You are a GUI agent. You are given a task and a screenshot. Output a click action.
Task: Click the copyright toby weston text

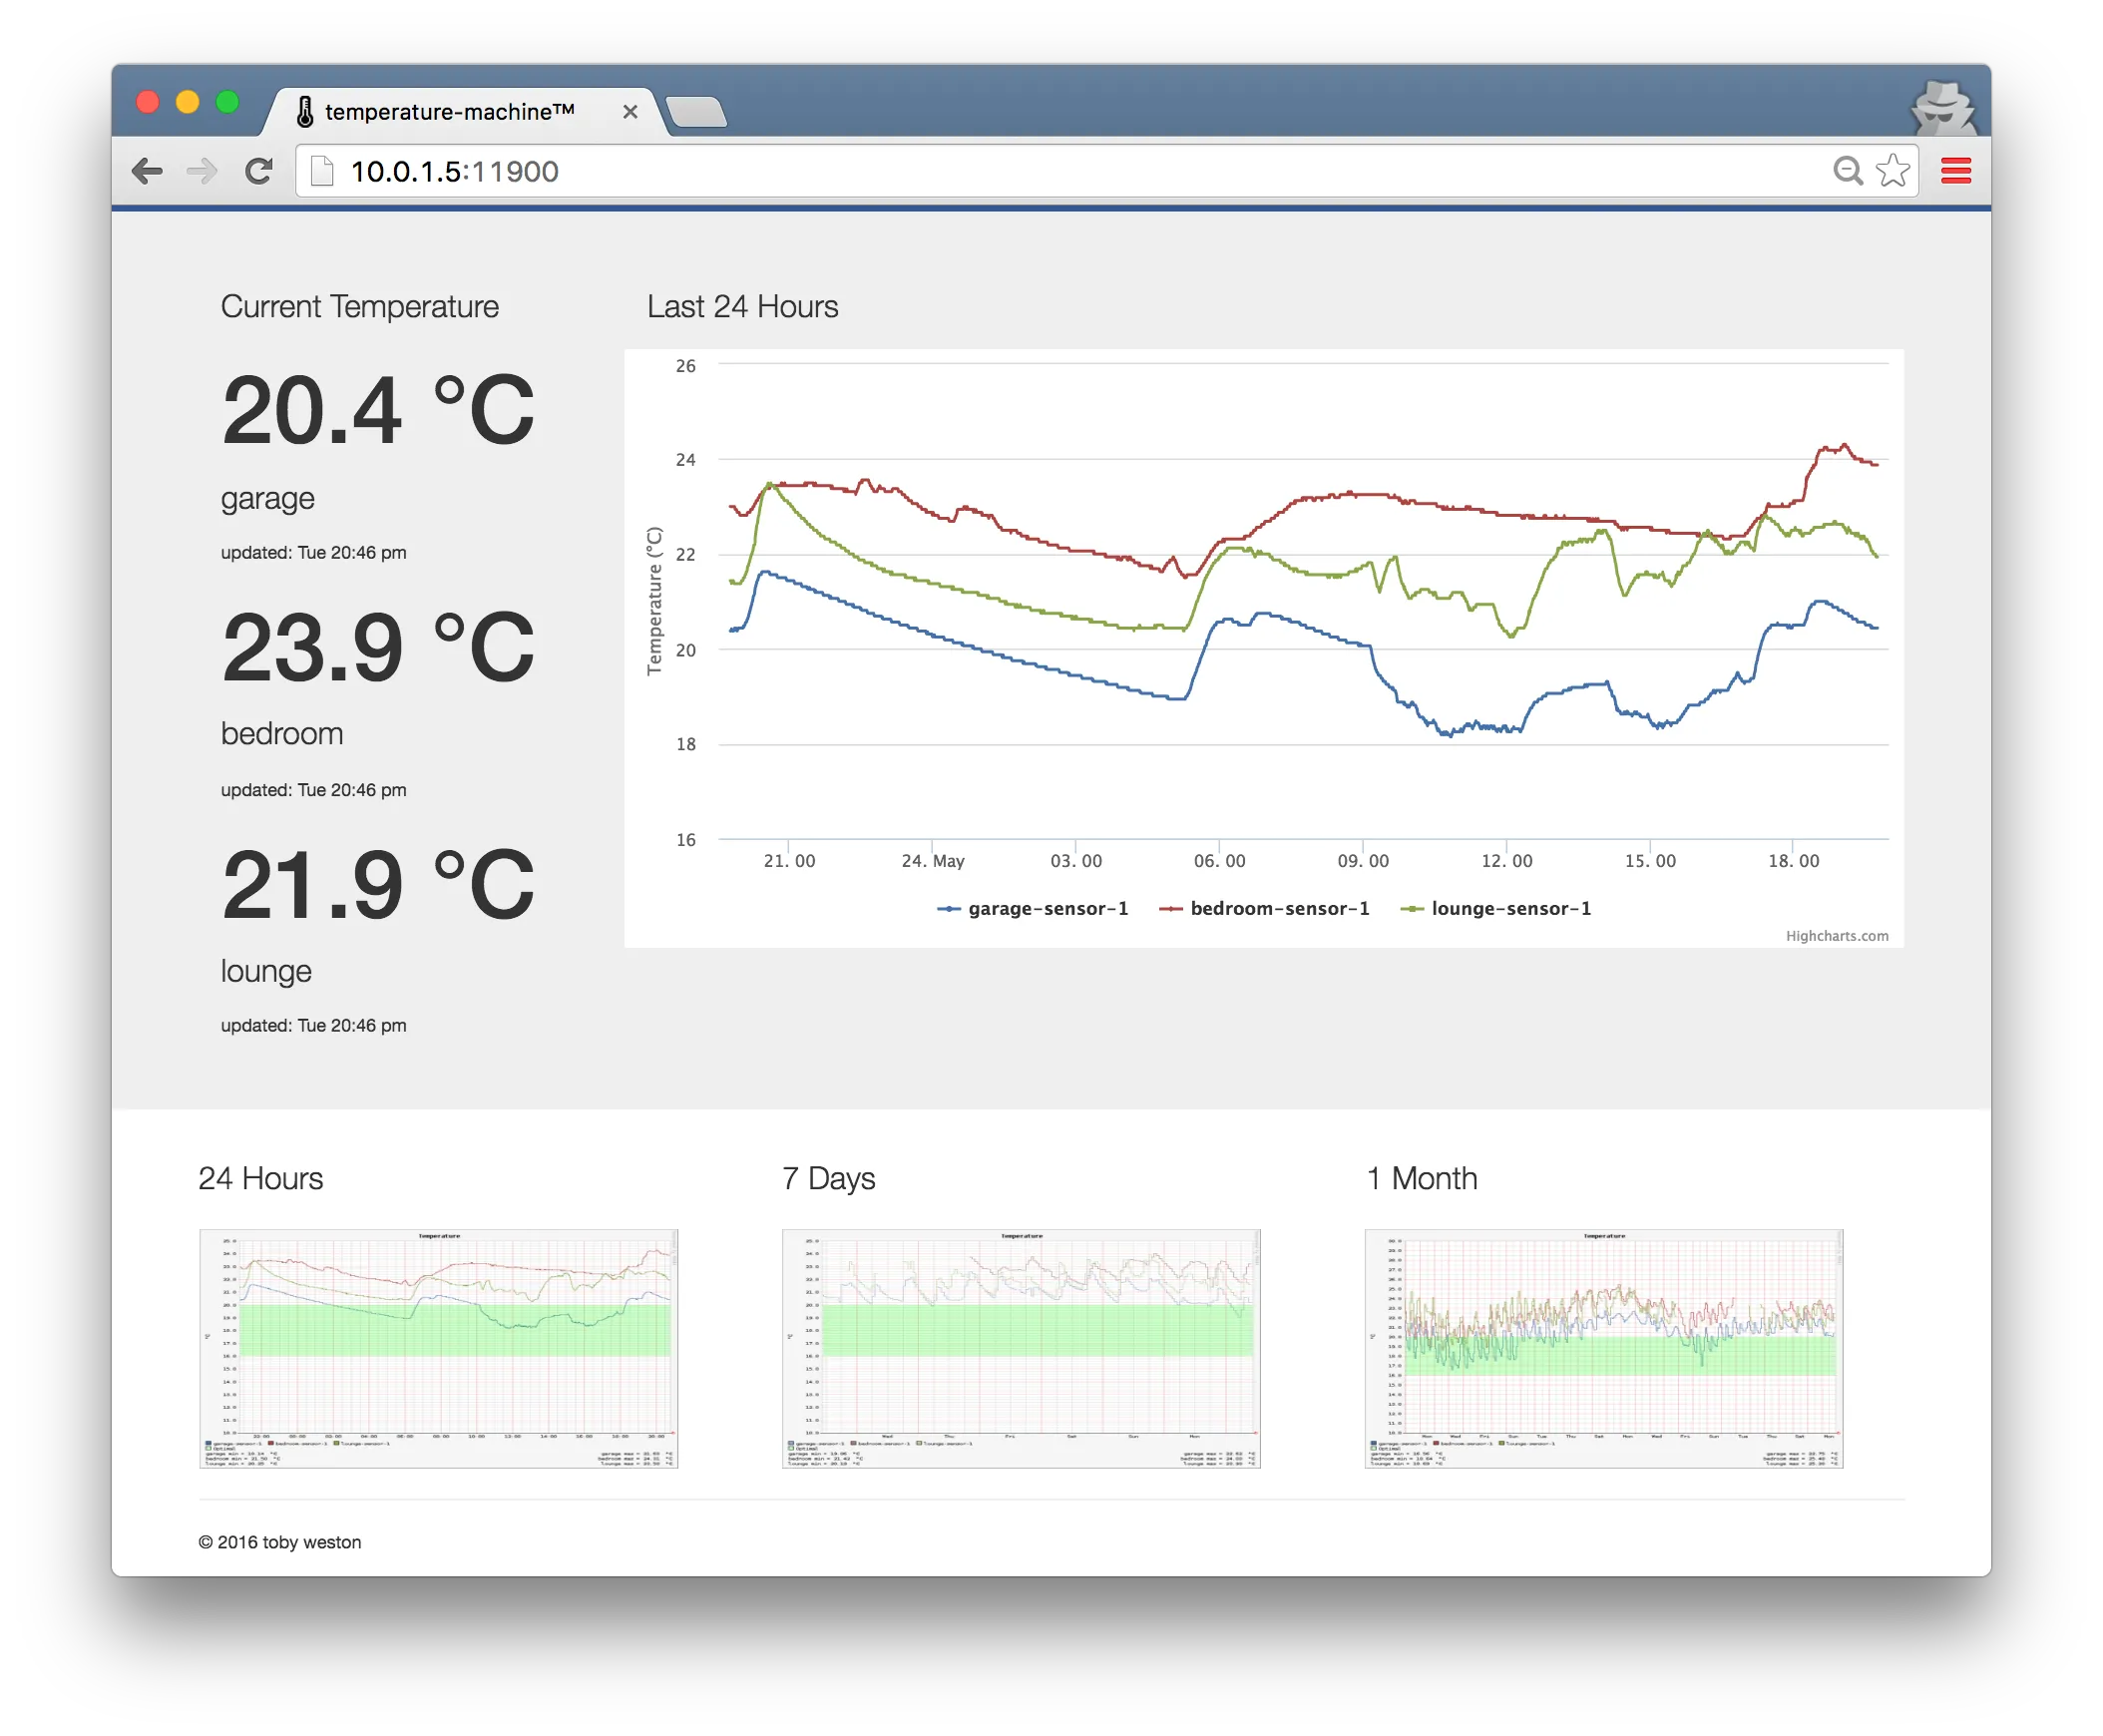[280, 1541]
